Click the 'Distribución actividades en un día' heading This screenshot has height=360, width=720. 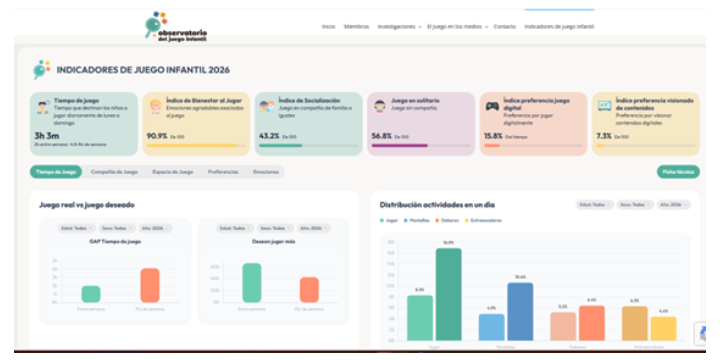437,205
